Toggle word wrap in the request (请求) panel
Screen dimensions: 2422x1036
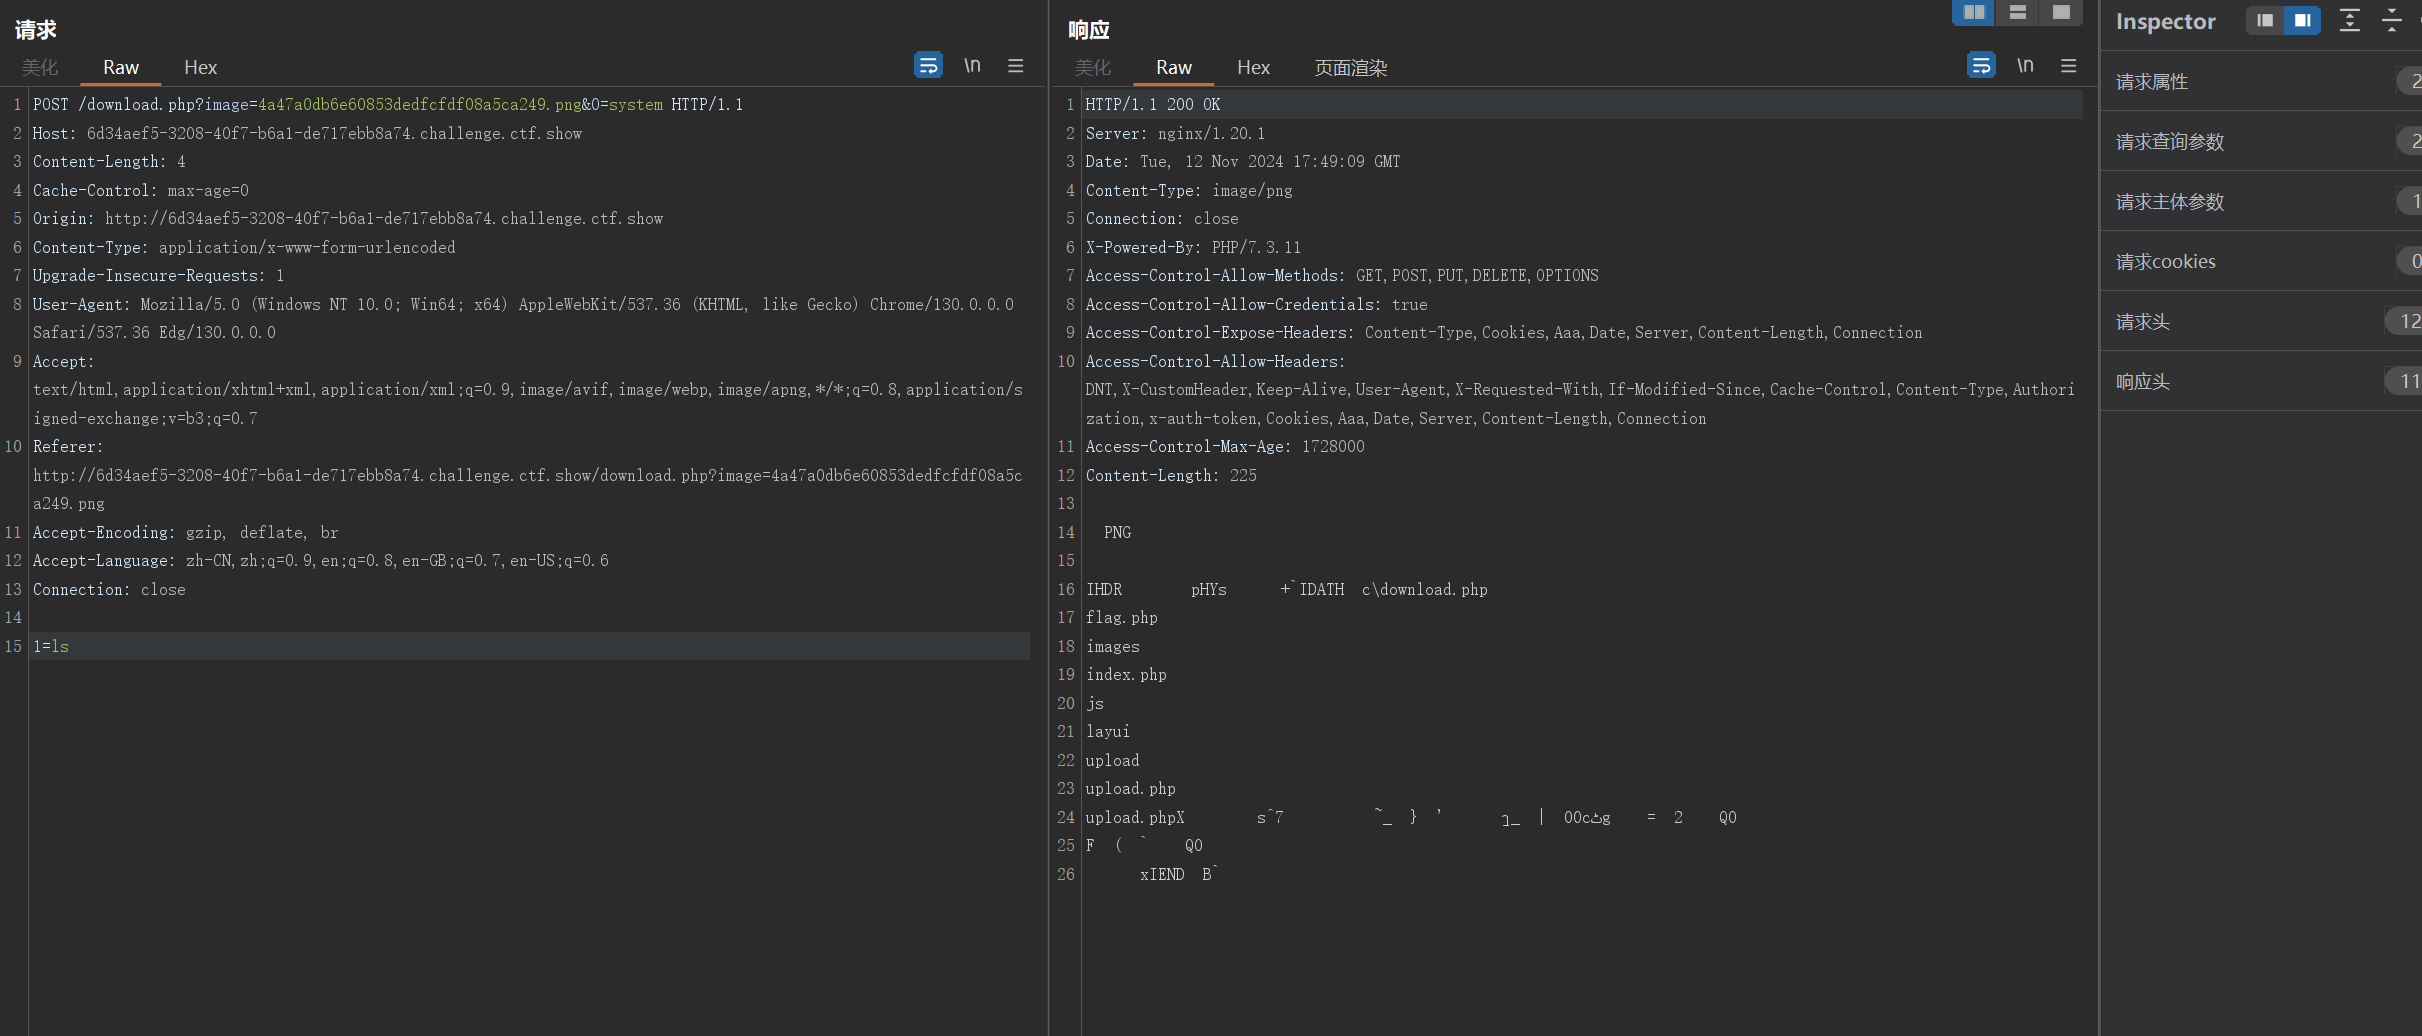coord(928,66)
